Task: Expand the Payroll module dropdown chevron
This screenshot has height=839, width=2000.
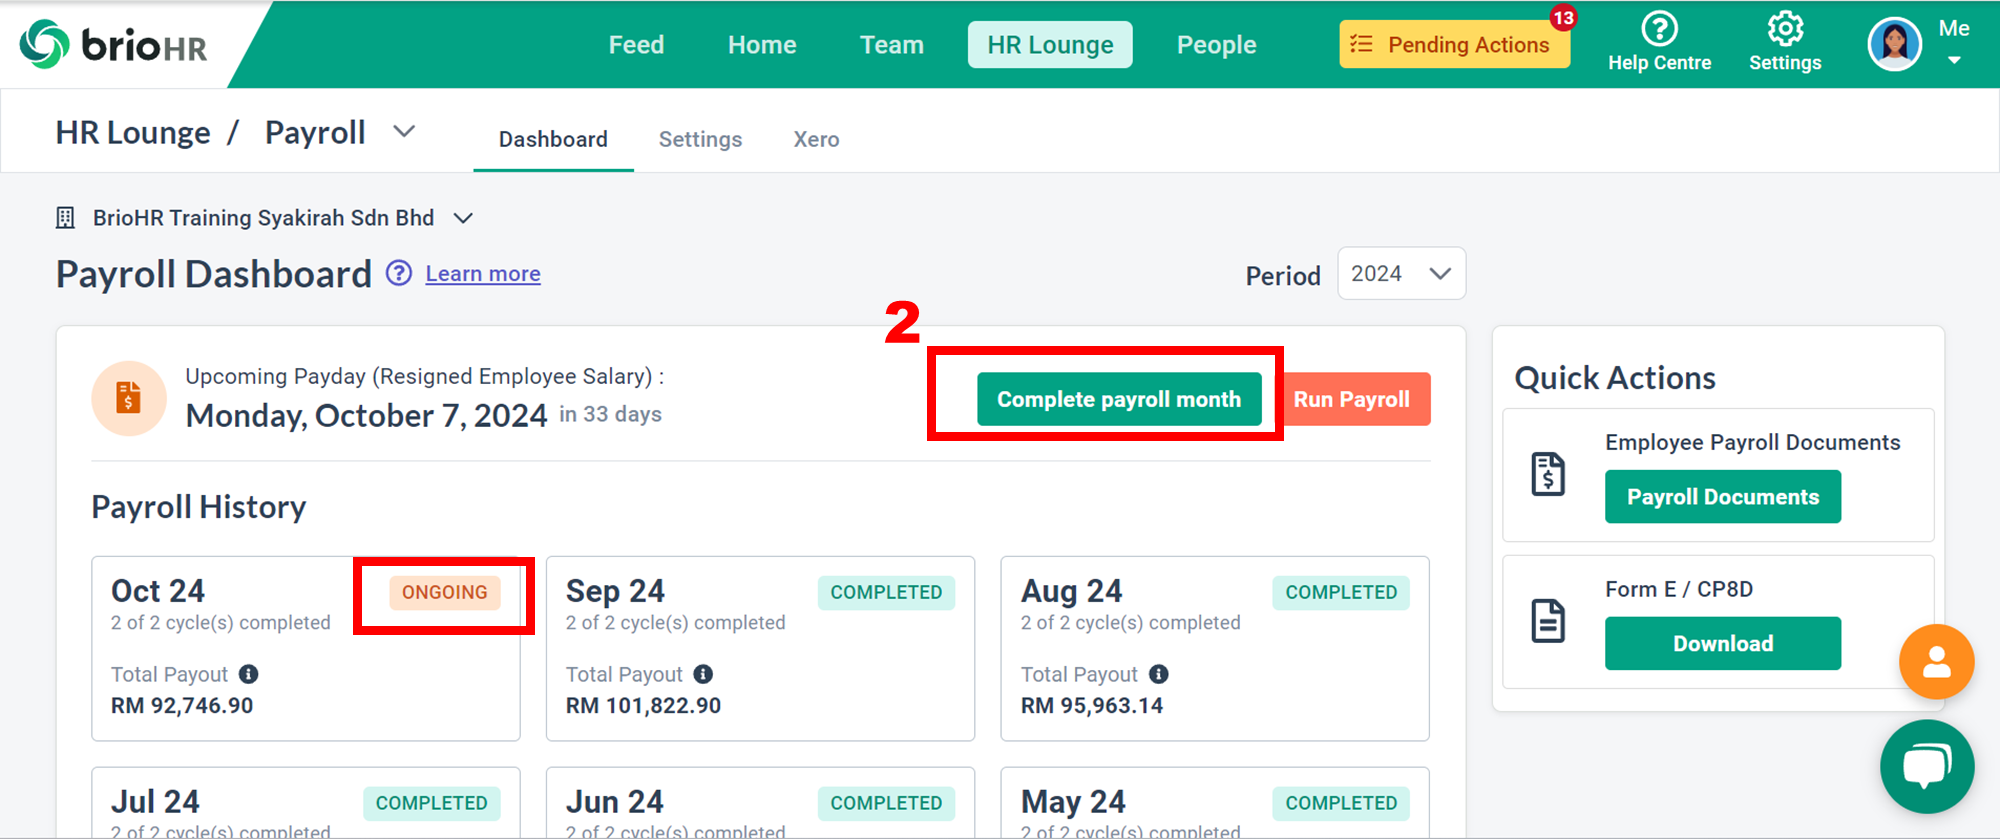Action: pos(404,132)
